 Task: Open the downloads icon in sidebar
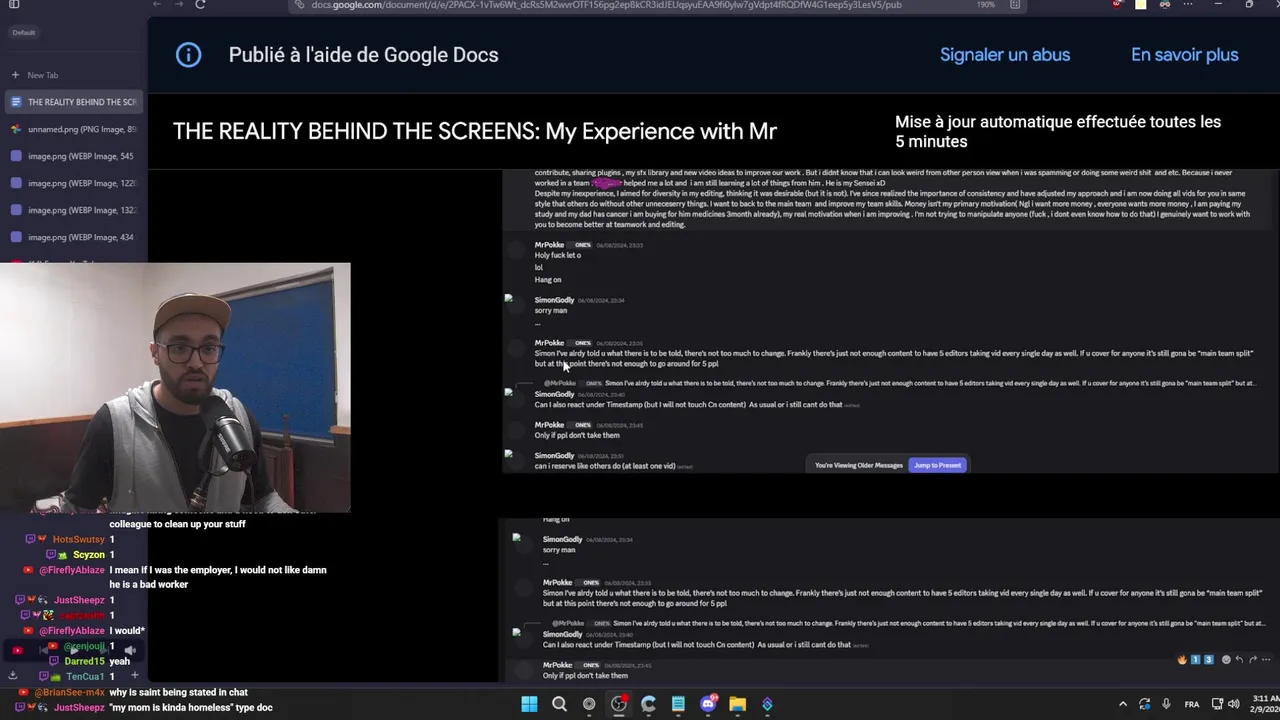click(x=13, y=675)
